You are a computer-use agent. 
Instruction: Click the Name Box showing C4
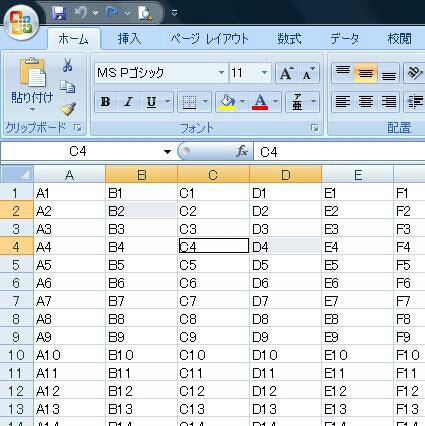pos(81,152)
